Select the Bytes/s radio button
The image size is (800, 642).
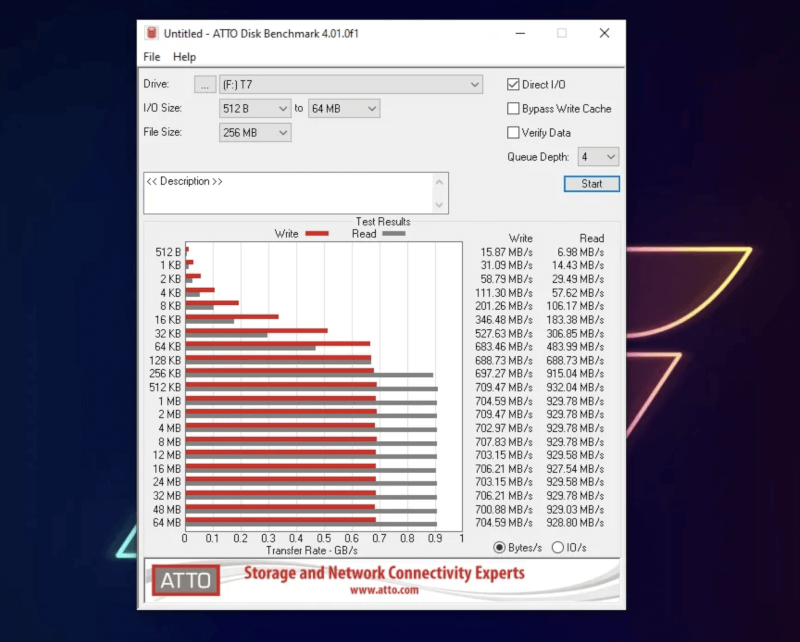pyautogui.click(x=499, y=547)
